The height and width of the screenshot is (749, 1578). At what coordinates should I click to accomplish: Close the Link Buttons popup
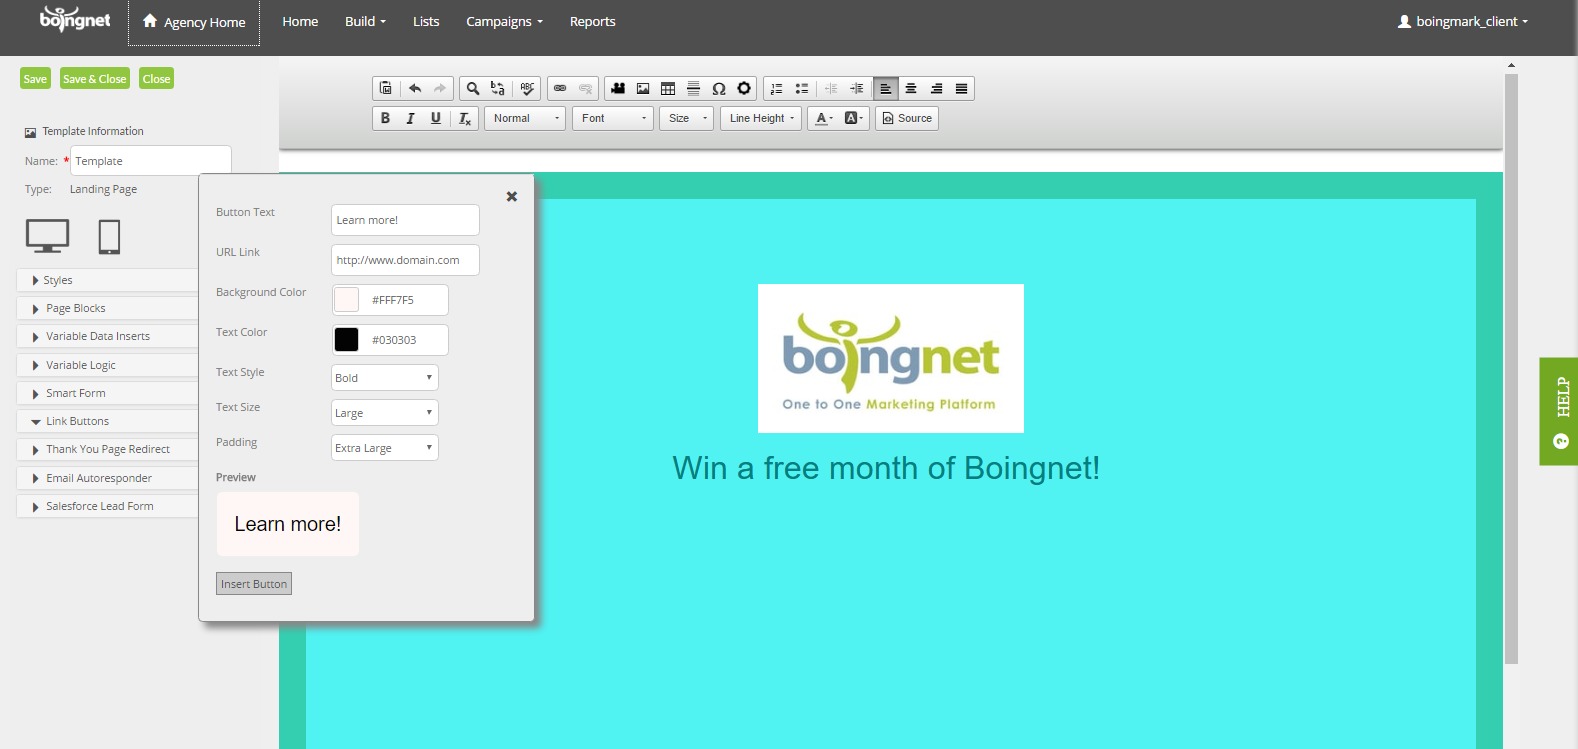[512, 197]
